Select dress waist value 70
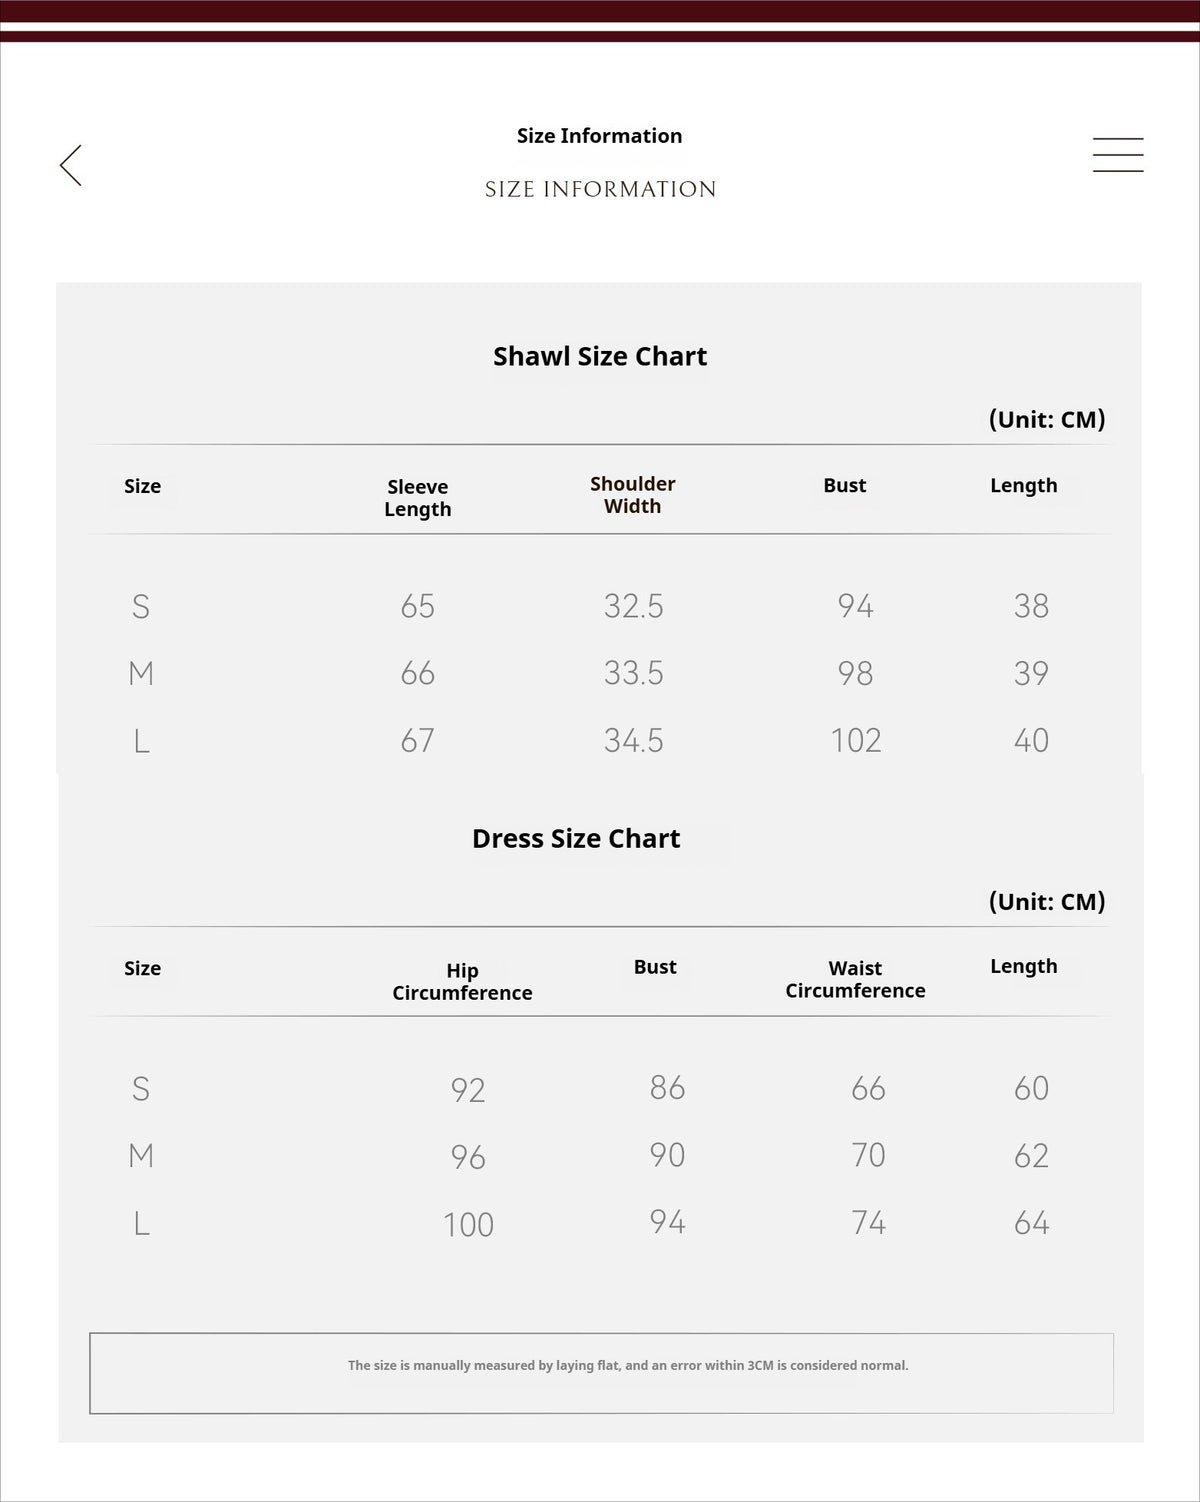 click(x=868, y=1155)
